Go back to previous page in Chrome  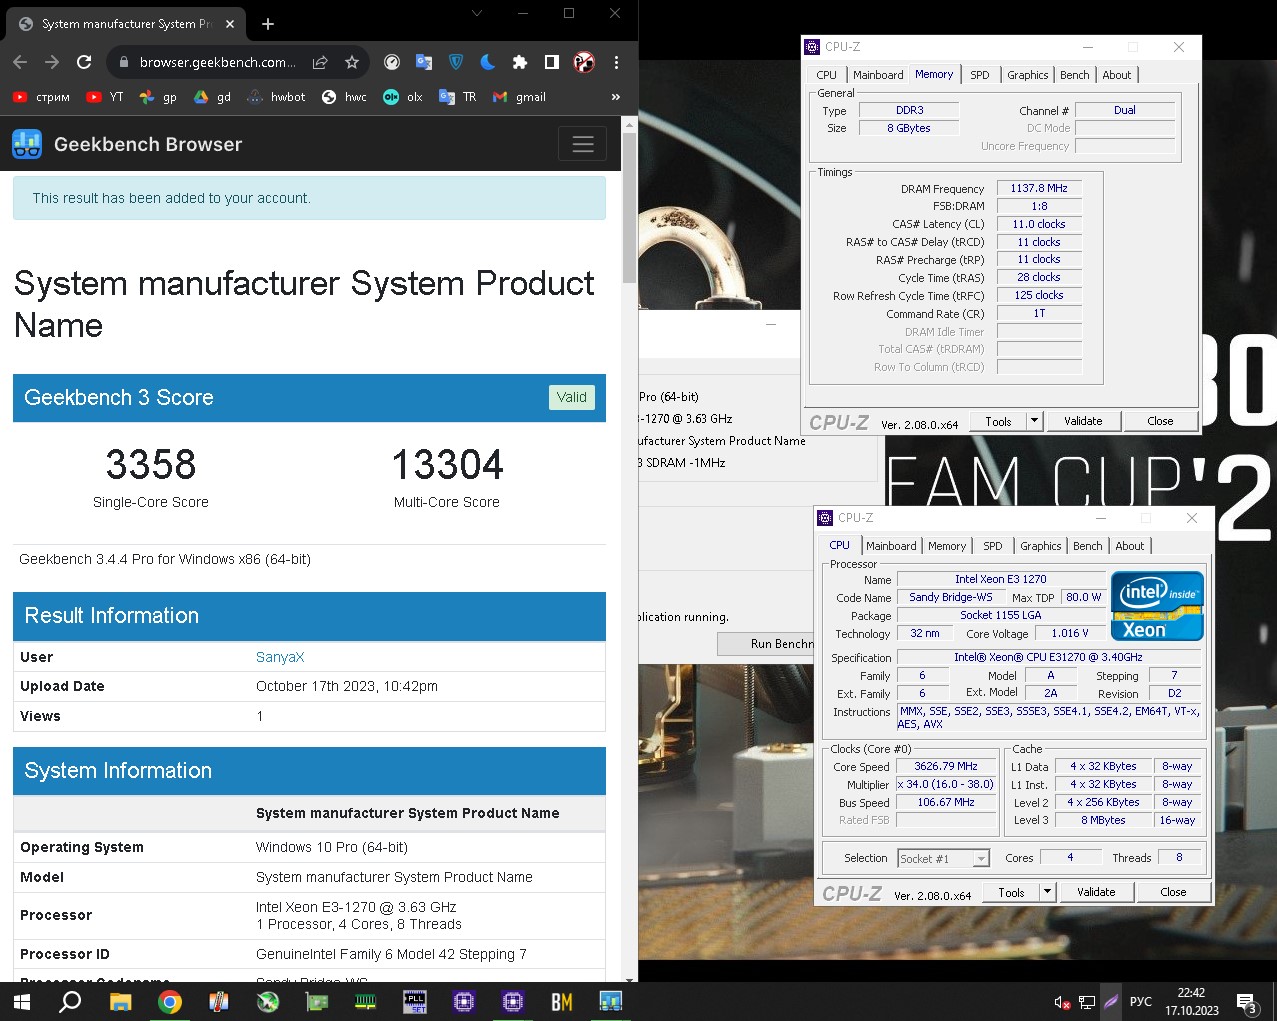tap(20, 62)
